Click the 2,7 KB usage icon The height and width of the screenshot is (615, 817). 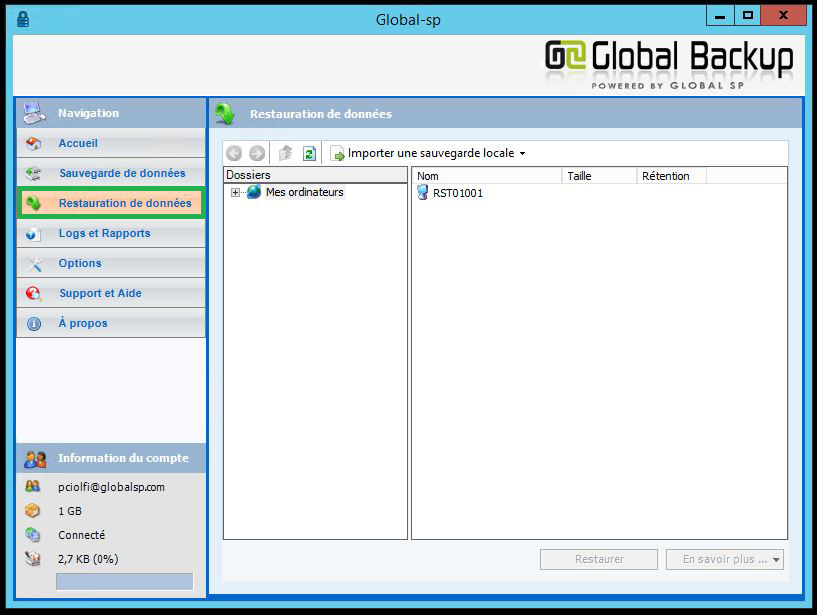point(32,559)
